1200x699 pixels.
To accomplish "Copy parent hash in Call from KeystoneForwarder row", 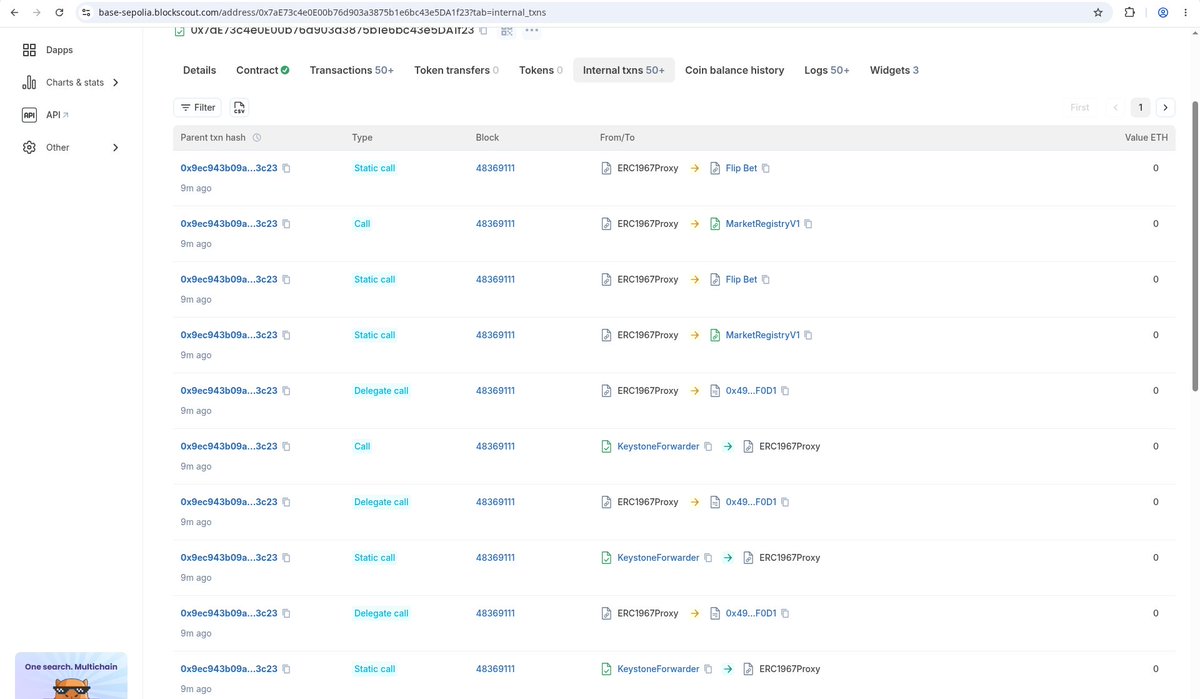I will (x=287, y=447).
